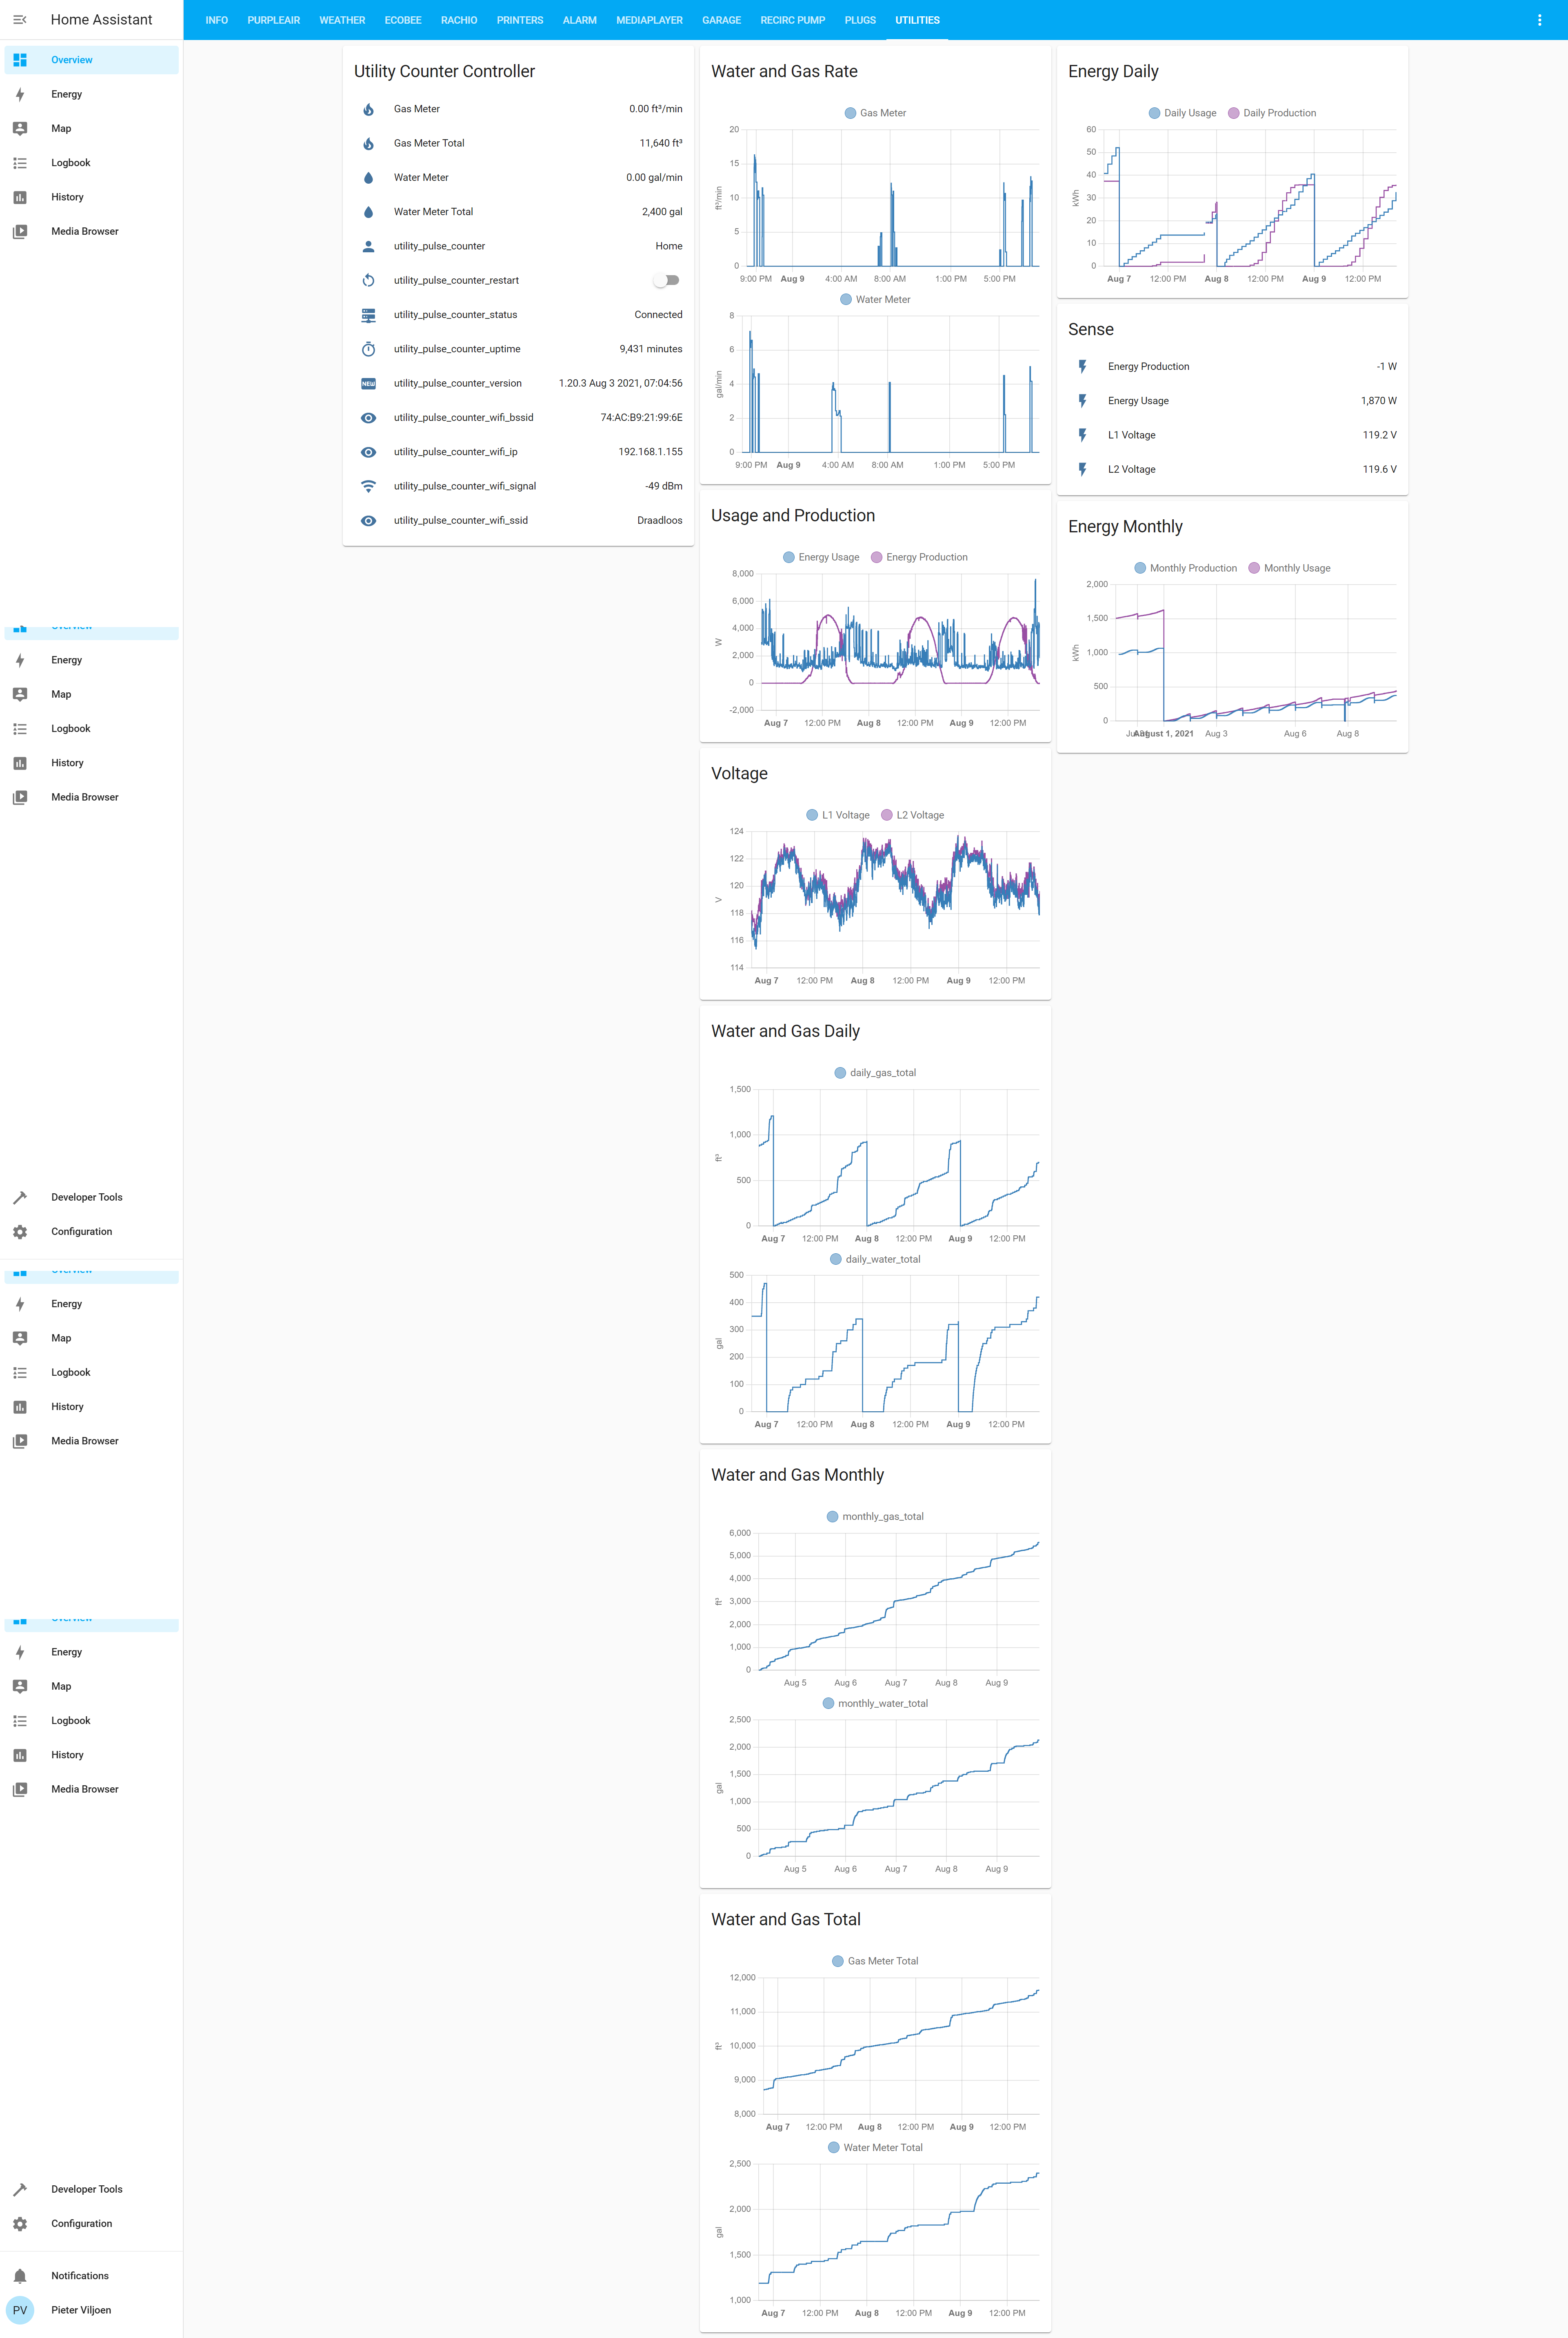Toggle the utility_pulse_counter_restart switch

pos(666,281)
